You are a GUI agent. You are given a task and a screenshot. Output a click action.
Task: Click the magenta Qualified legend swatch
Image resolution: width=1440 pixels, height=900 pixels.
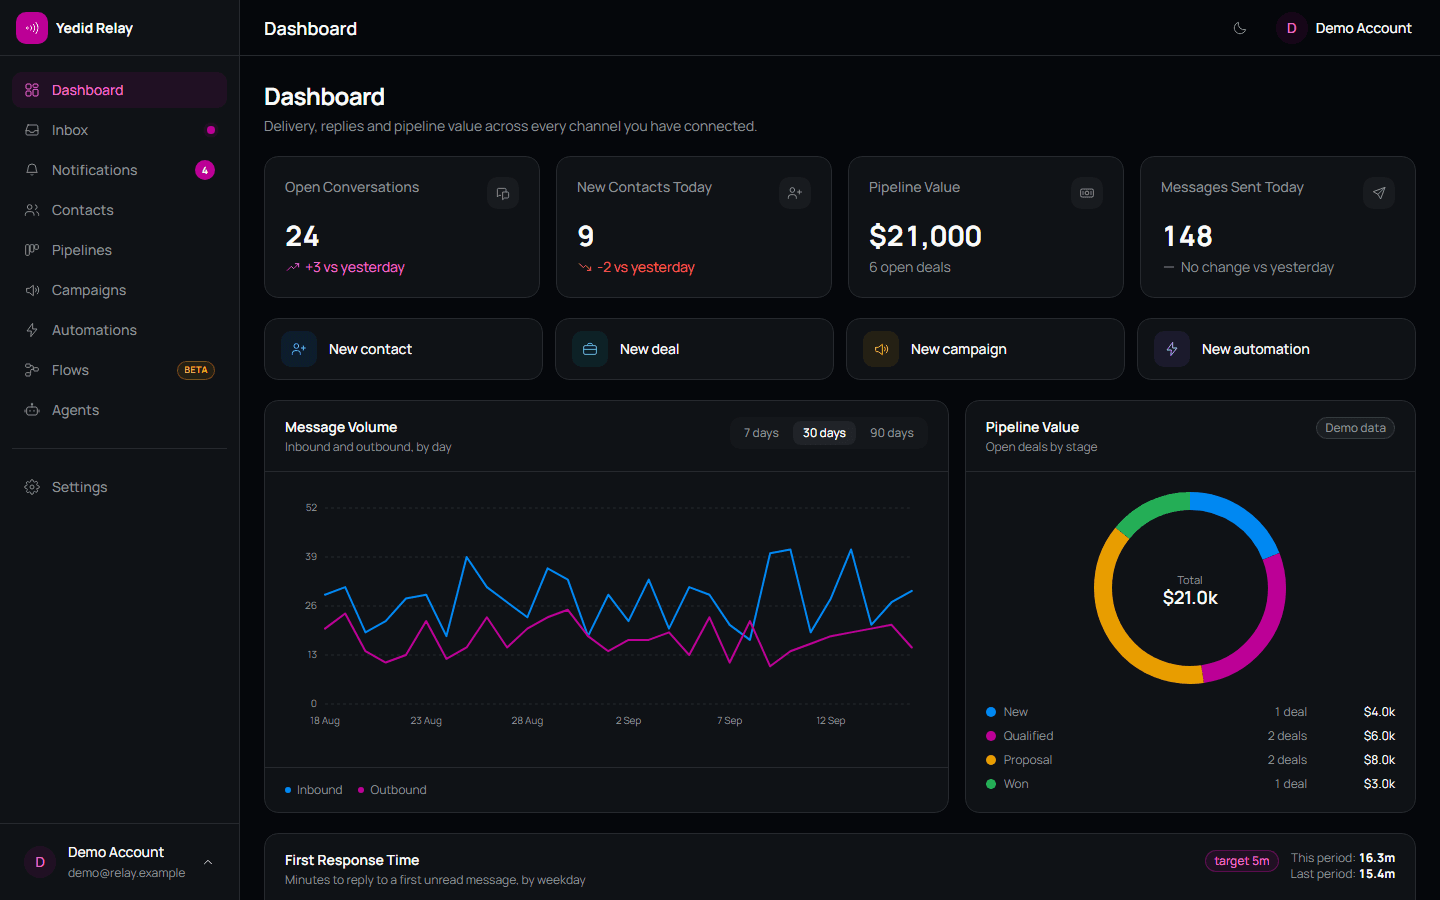pyautogui.click(x=991, y=736)
